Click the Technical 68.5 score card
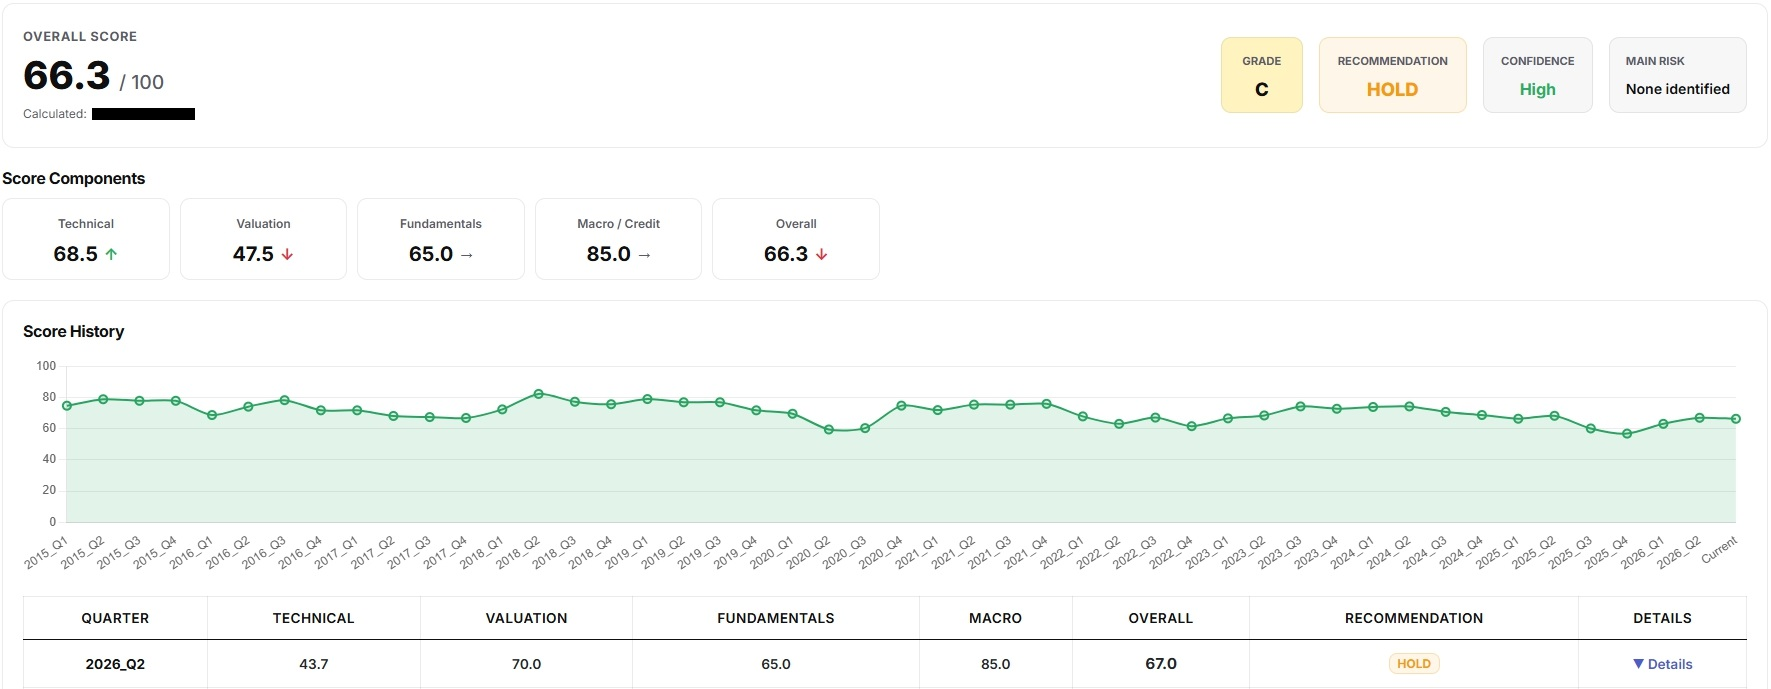1771x689 pixels. [x=86, y=239]
